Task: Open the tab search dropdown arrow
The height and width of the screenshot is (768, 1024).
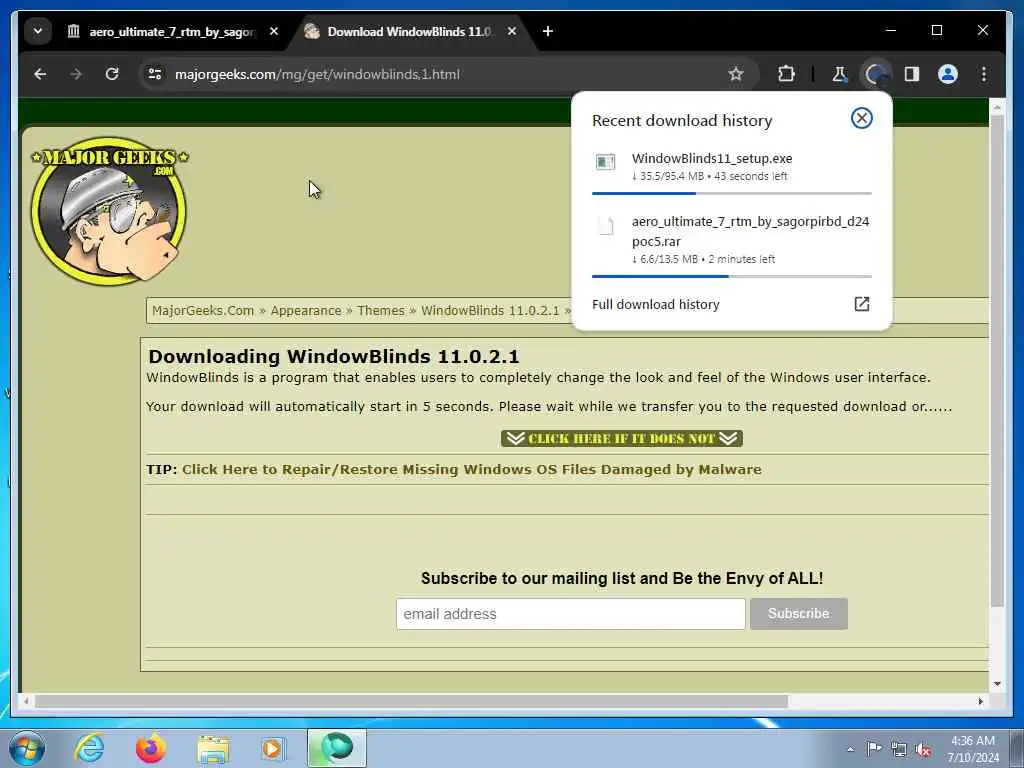Action: (38, 31)
